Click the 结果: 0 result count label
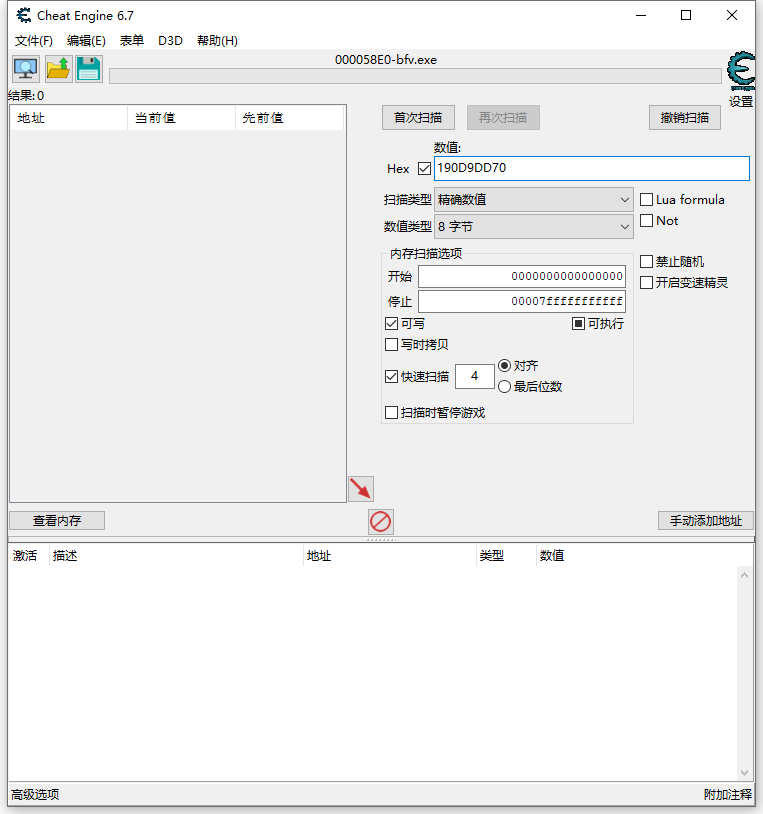 click(26, 96)
